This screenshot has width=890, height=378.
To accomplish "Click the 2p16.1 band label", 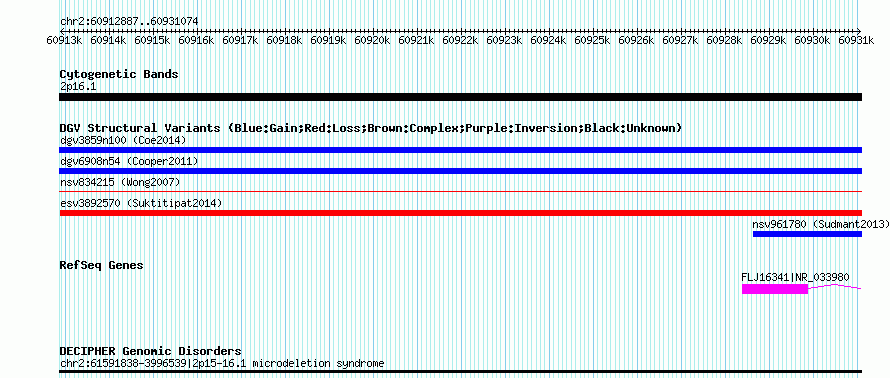I will [78, 87].
